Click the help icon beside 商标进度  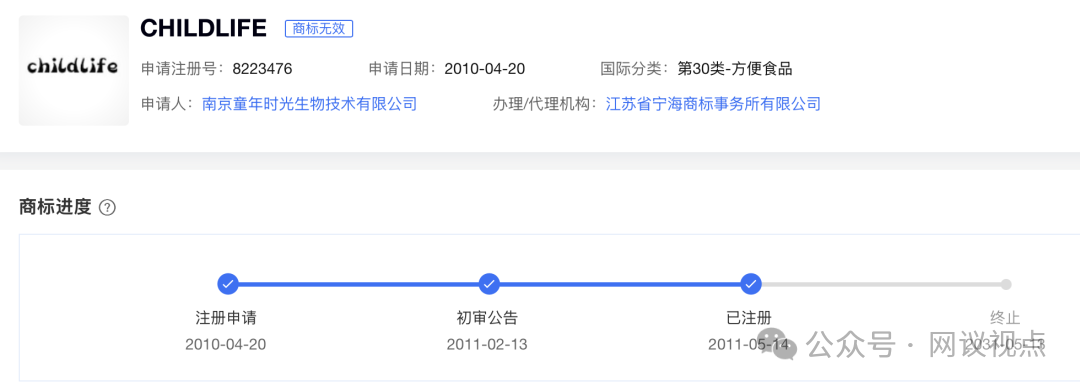click(x=107, y=207)
